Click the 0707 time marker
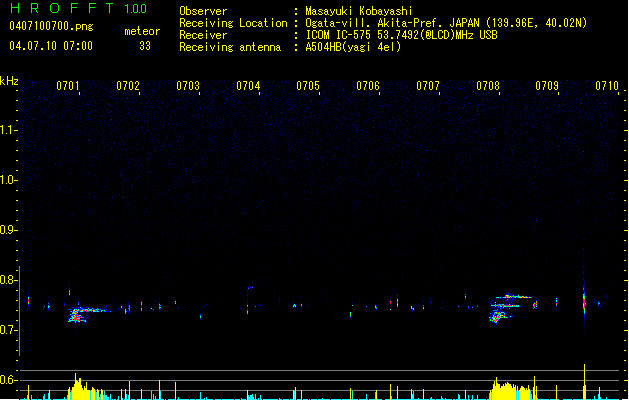Viewport: 629px width, 400px height. tap(428, 86)
